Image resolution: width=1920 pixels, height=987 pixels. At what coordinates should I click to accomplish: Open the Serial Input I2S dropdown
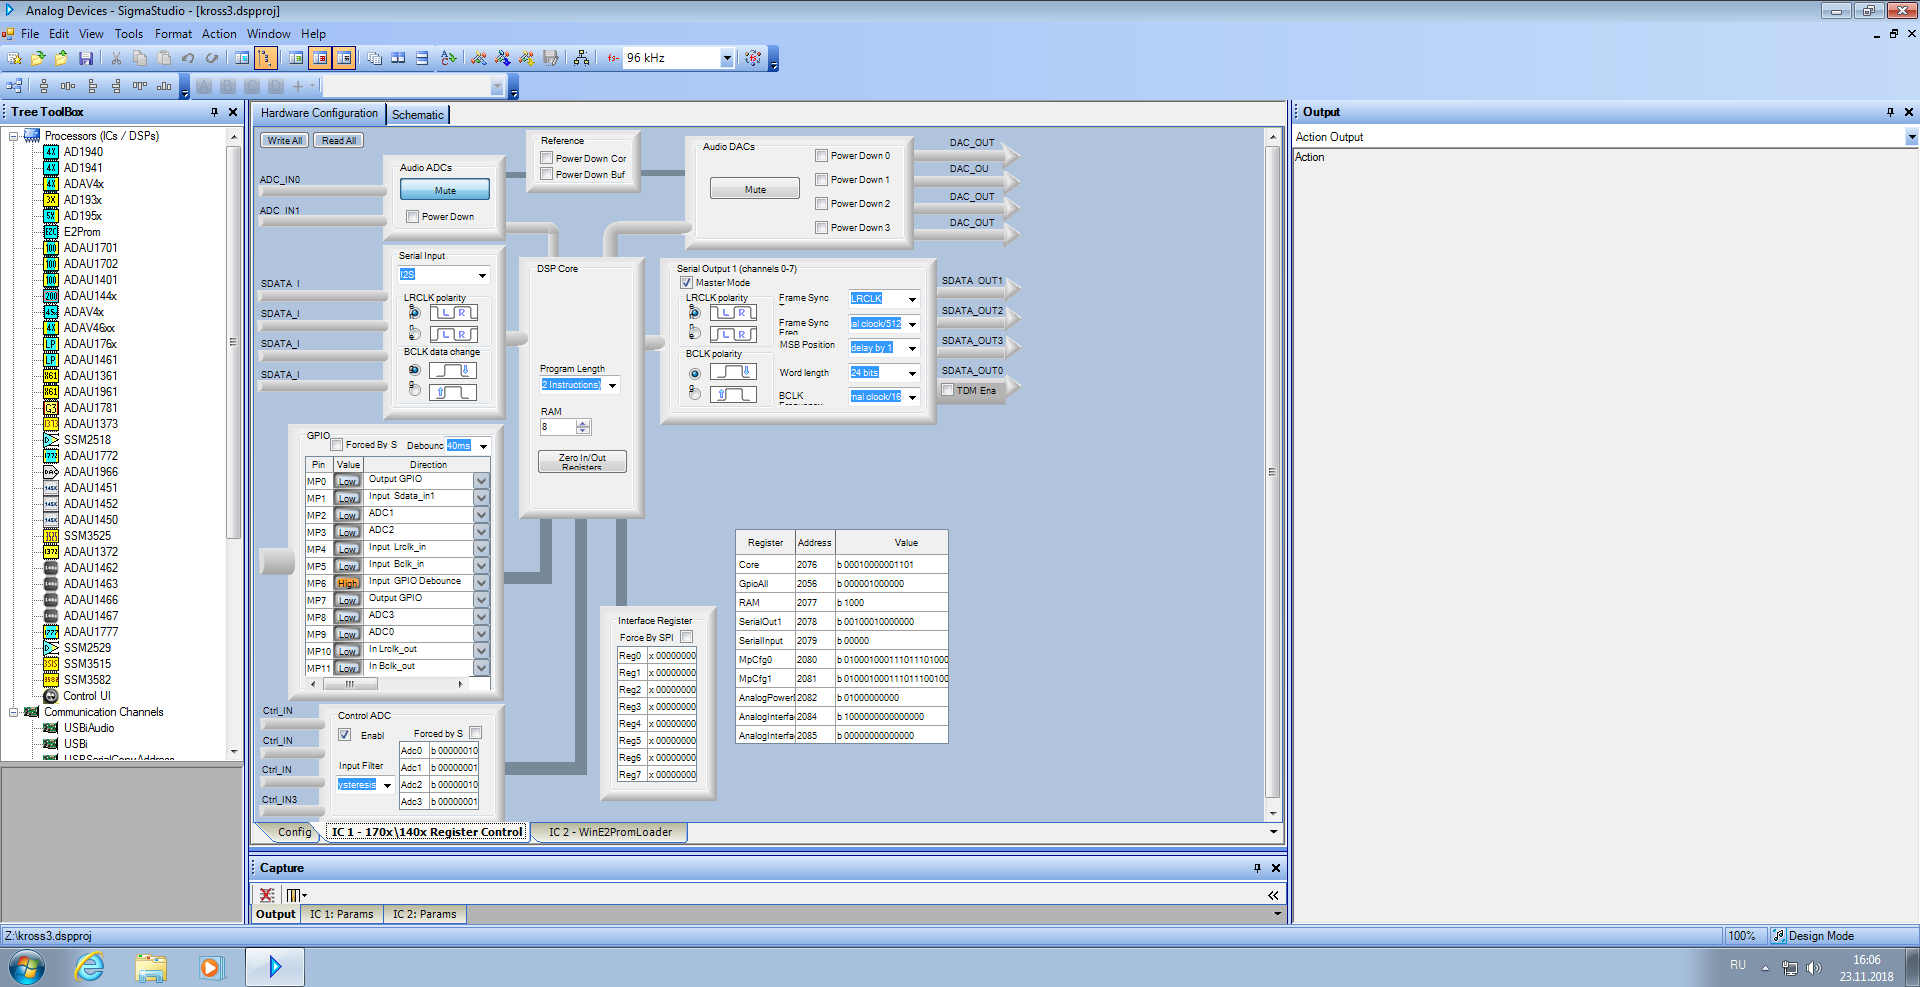coord(482,275)
